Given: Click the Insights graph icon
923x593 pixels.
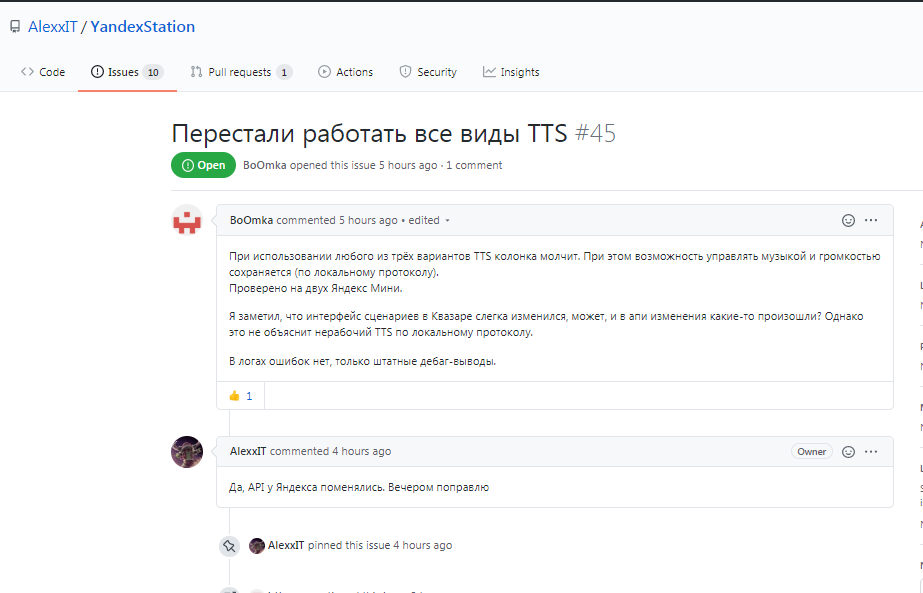Looking at the screenshot, I should [x=489, y=72].
